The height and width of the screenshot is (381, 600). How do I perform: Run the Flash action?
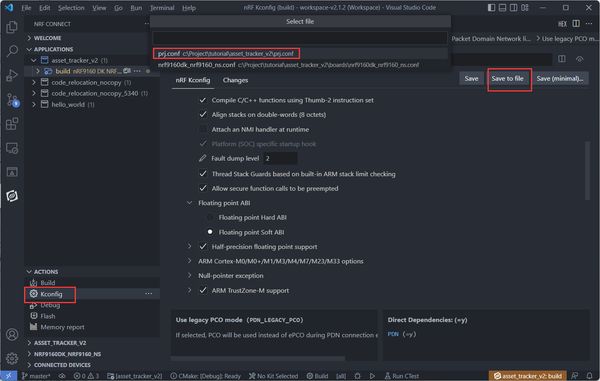47,316
